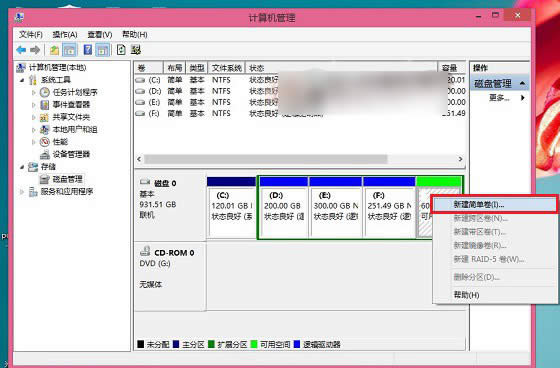Select the 本地用户和组 tree item
This screenshot has width=560, height=368.
pyautogui.click(x=75, y=129)
